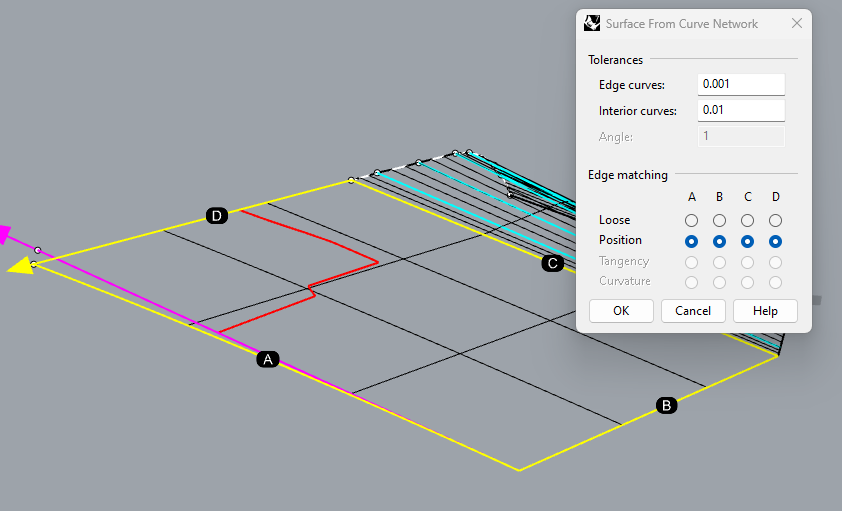This screenshot has height=511, width=842.
Task: Click the Rhino icon in dialog title
Action: click(x=592, y=23)
